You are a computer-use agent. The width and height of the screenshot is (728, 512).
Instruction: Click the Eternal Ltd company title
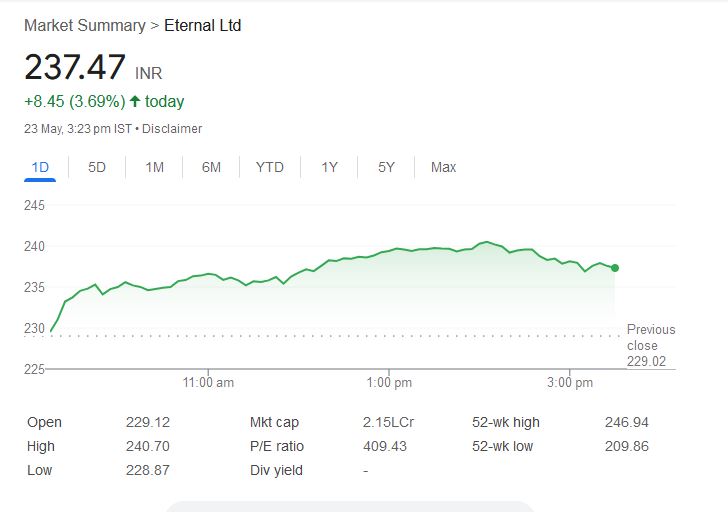pos(202,25)
